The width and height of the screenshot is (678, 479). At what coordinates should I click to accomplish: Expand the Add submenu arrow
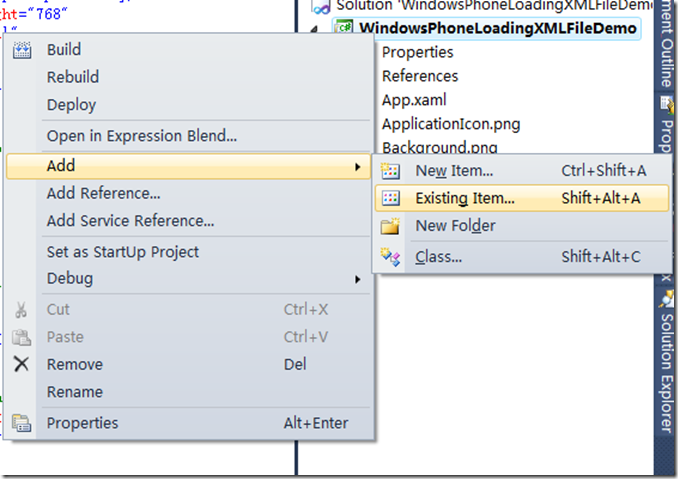[358, 166]
